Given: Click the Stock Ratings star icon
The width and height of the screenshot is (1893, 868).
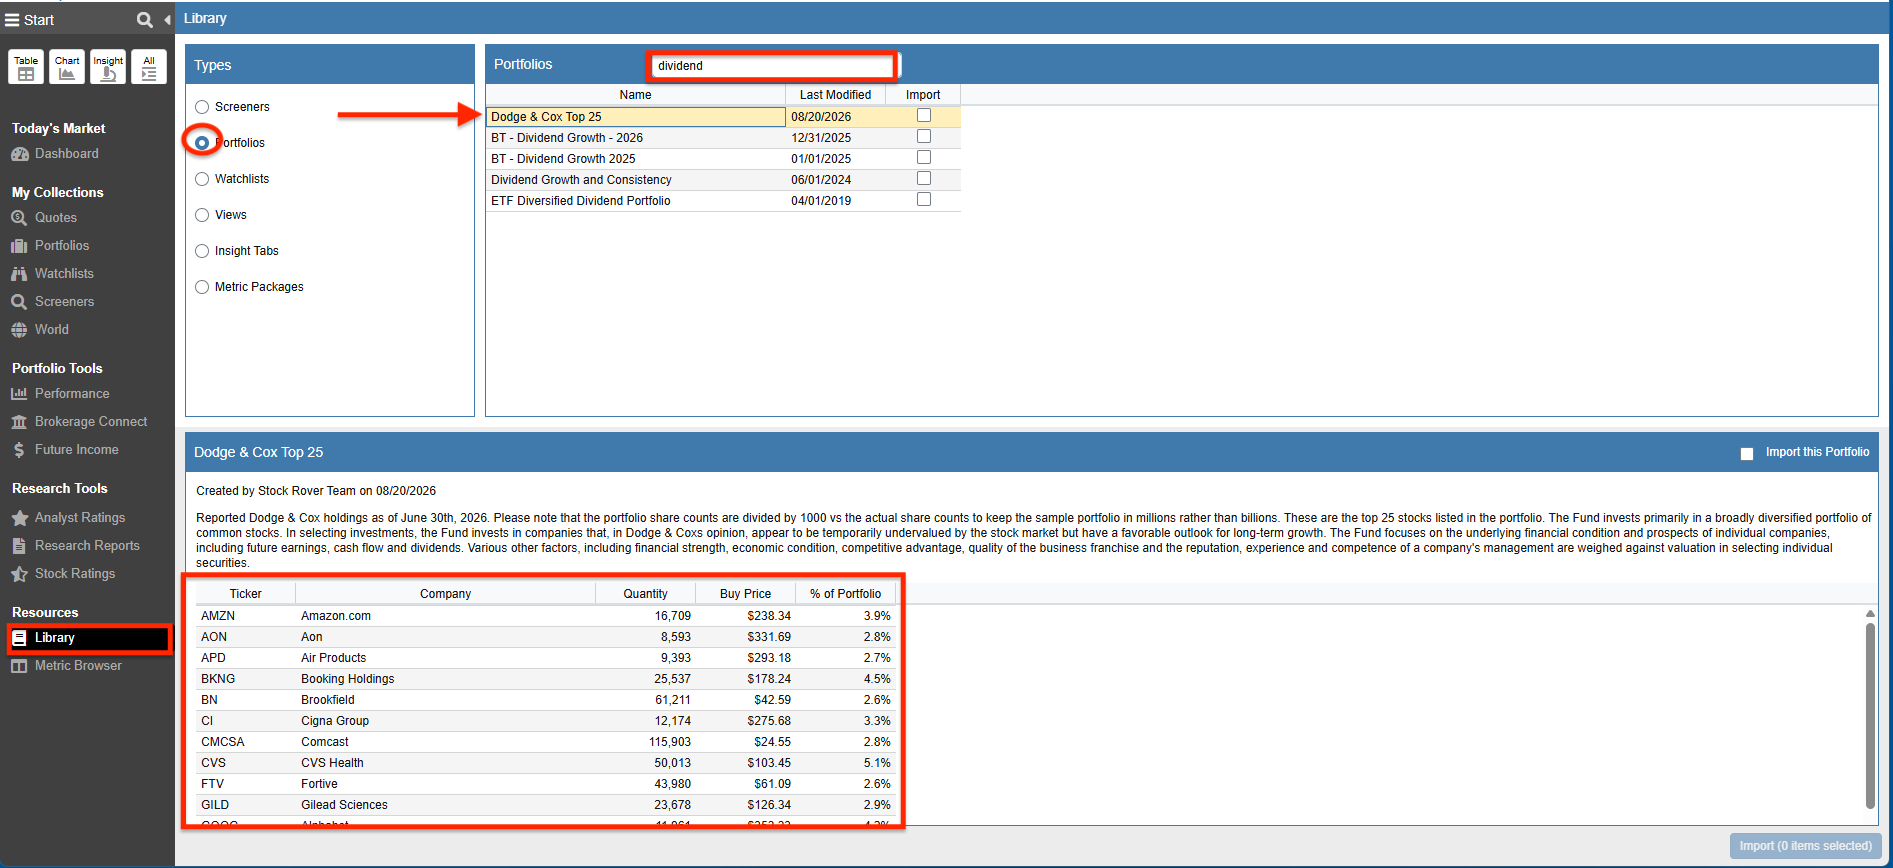Looking at the screenshot, I should point(19,574).
